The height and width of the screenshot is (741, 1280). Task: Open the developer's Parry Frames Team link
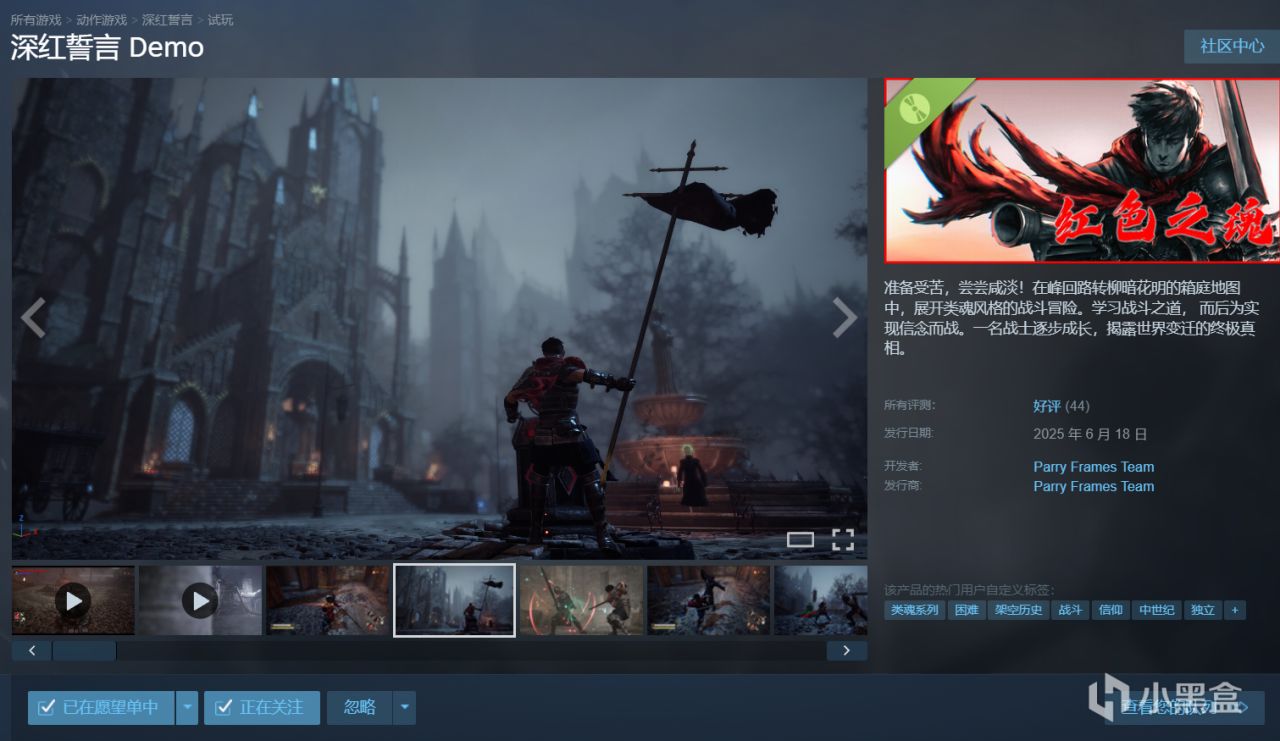pyautogui.click(x=1093, y=467)
